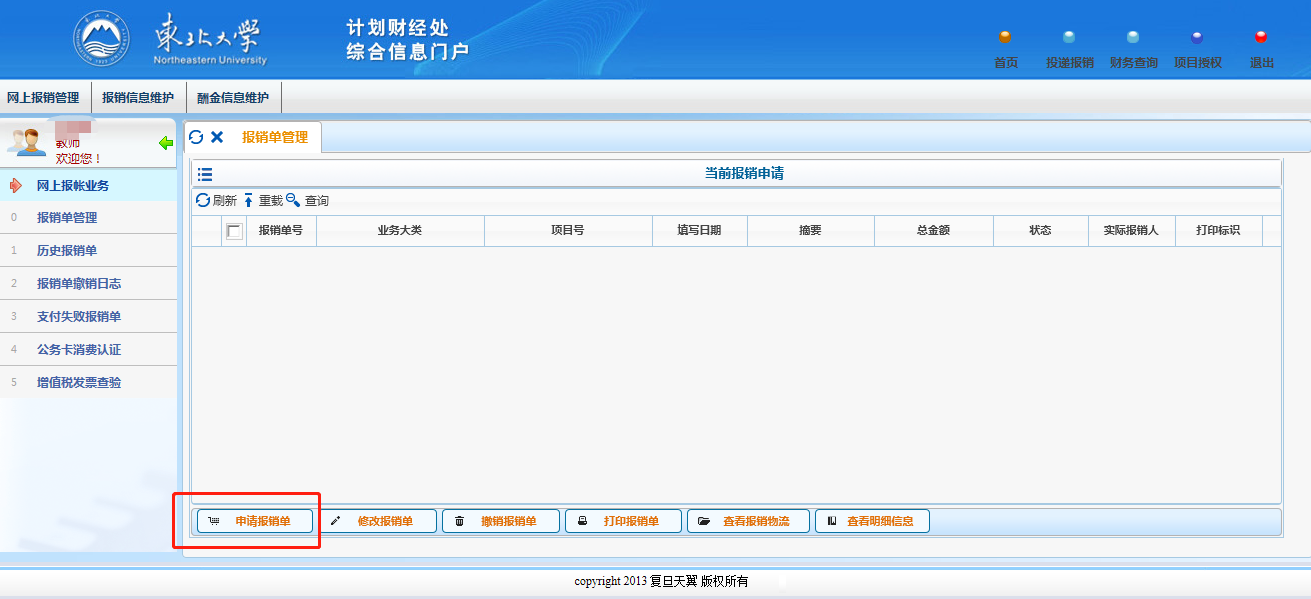Viewport: 1311px width, 599px height.
Task: Open 投递报销 from the top navigation
Action: (1069, 62)
